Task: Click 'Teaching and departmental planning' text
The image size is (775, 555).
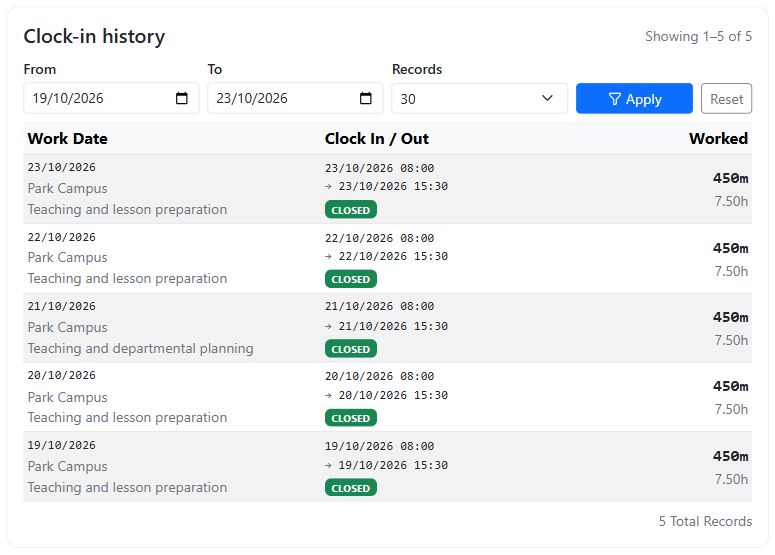Action: [140, 348]
